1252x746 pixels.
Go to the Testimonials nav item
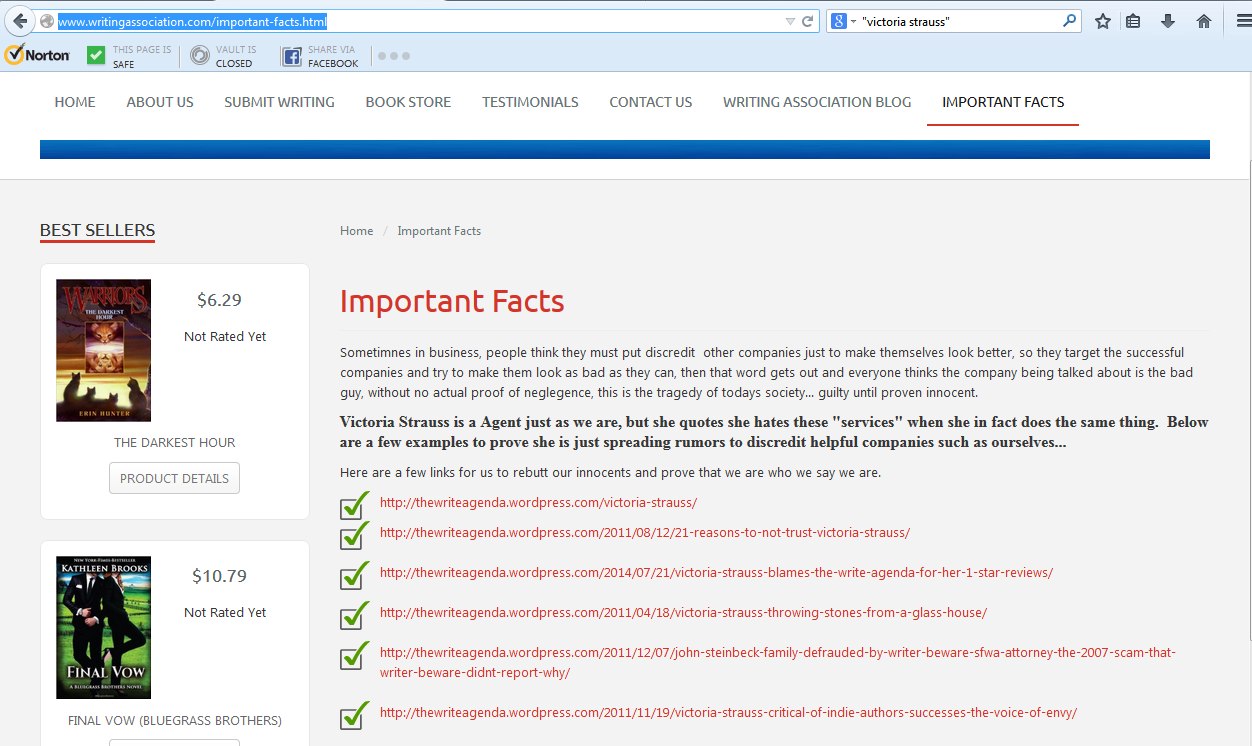pyautogui.click(x=530, y=102)
